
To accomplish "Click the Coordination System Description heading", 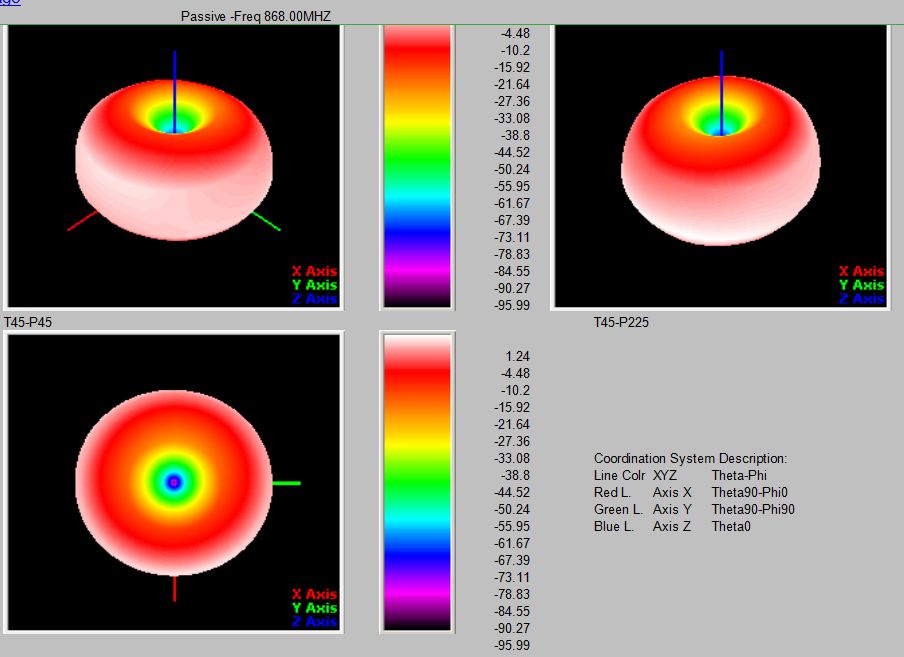I will (x=690, y=458).
